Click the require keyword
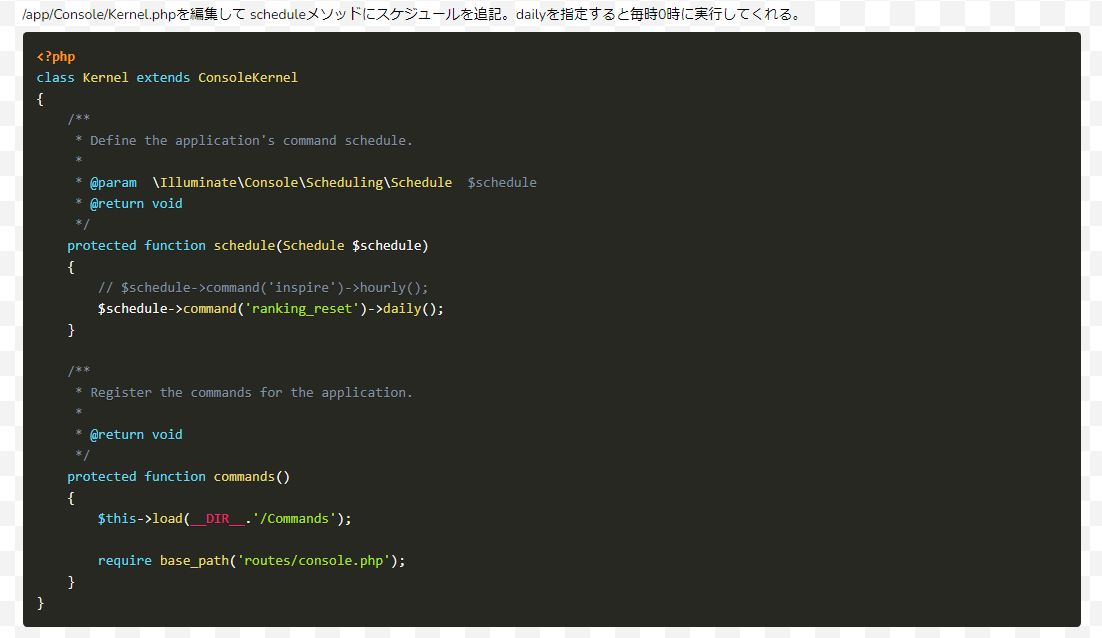This screenshot has width=1102, height=638. coord(125,560)
